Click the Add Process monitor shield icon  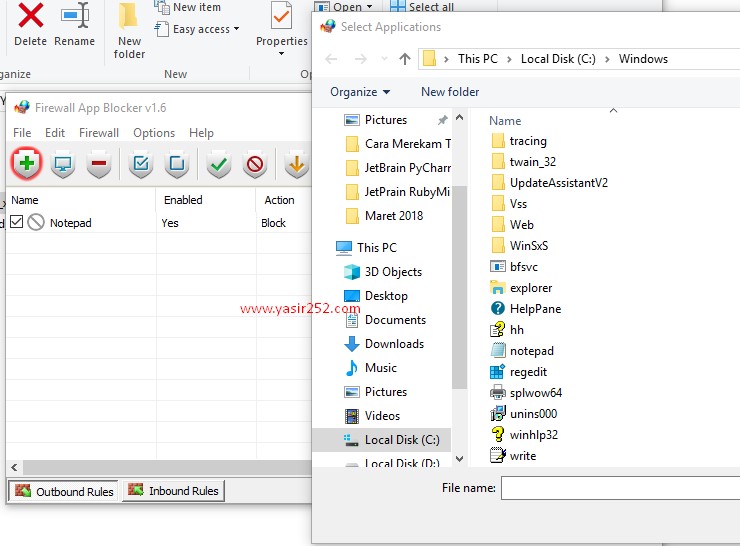coord(63,164)
